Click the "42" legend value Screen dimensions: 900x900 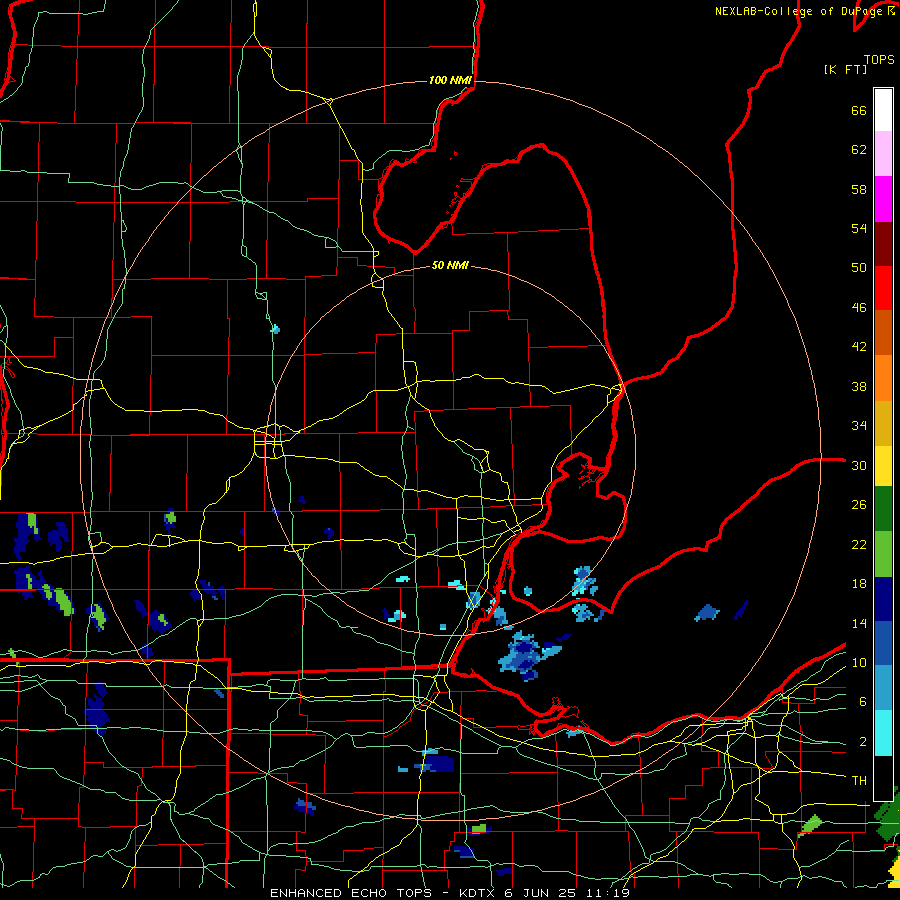point(859,347)
